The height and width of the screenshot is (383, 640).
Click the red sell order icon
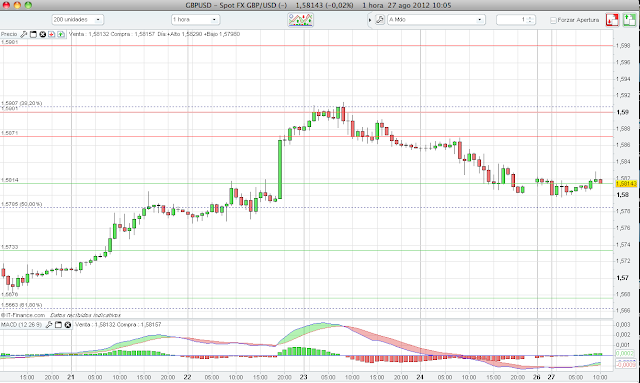coord(612,20)
